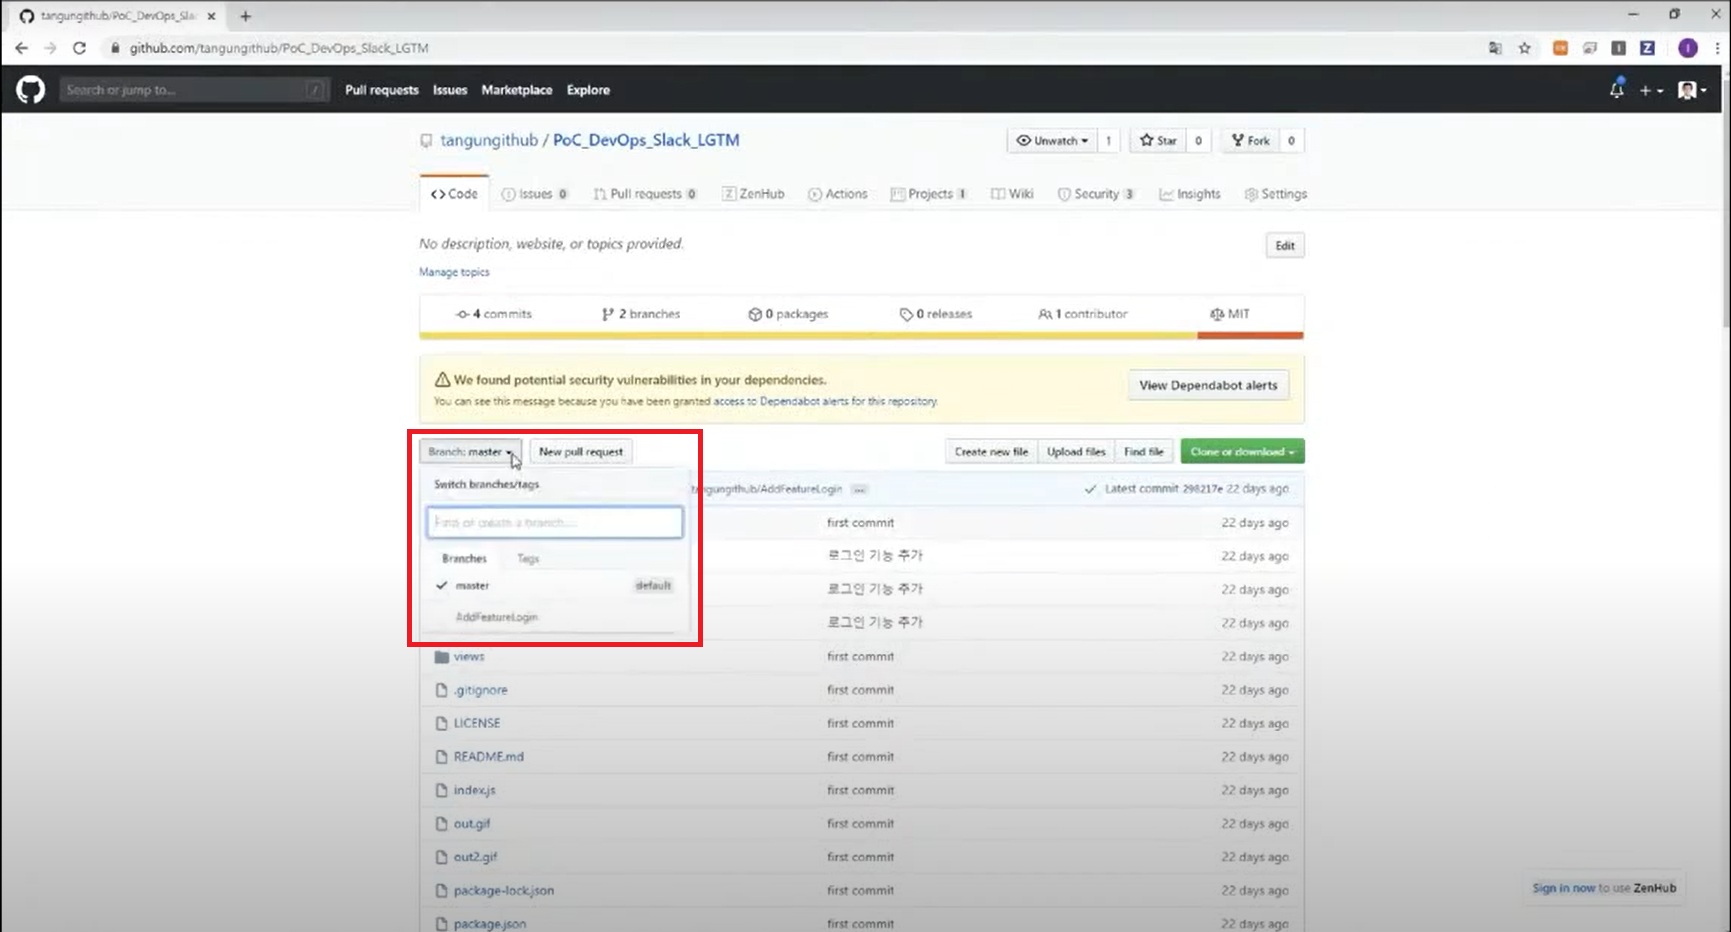Expand the latest commit message ellipsis

coord(859,489)
